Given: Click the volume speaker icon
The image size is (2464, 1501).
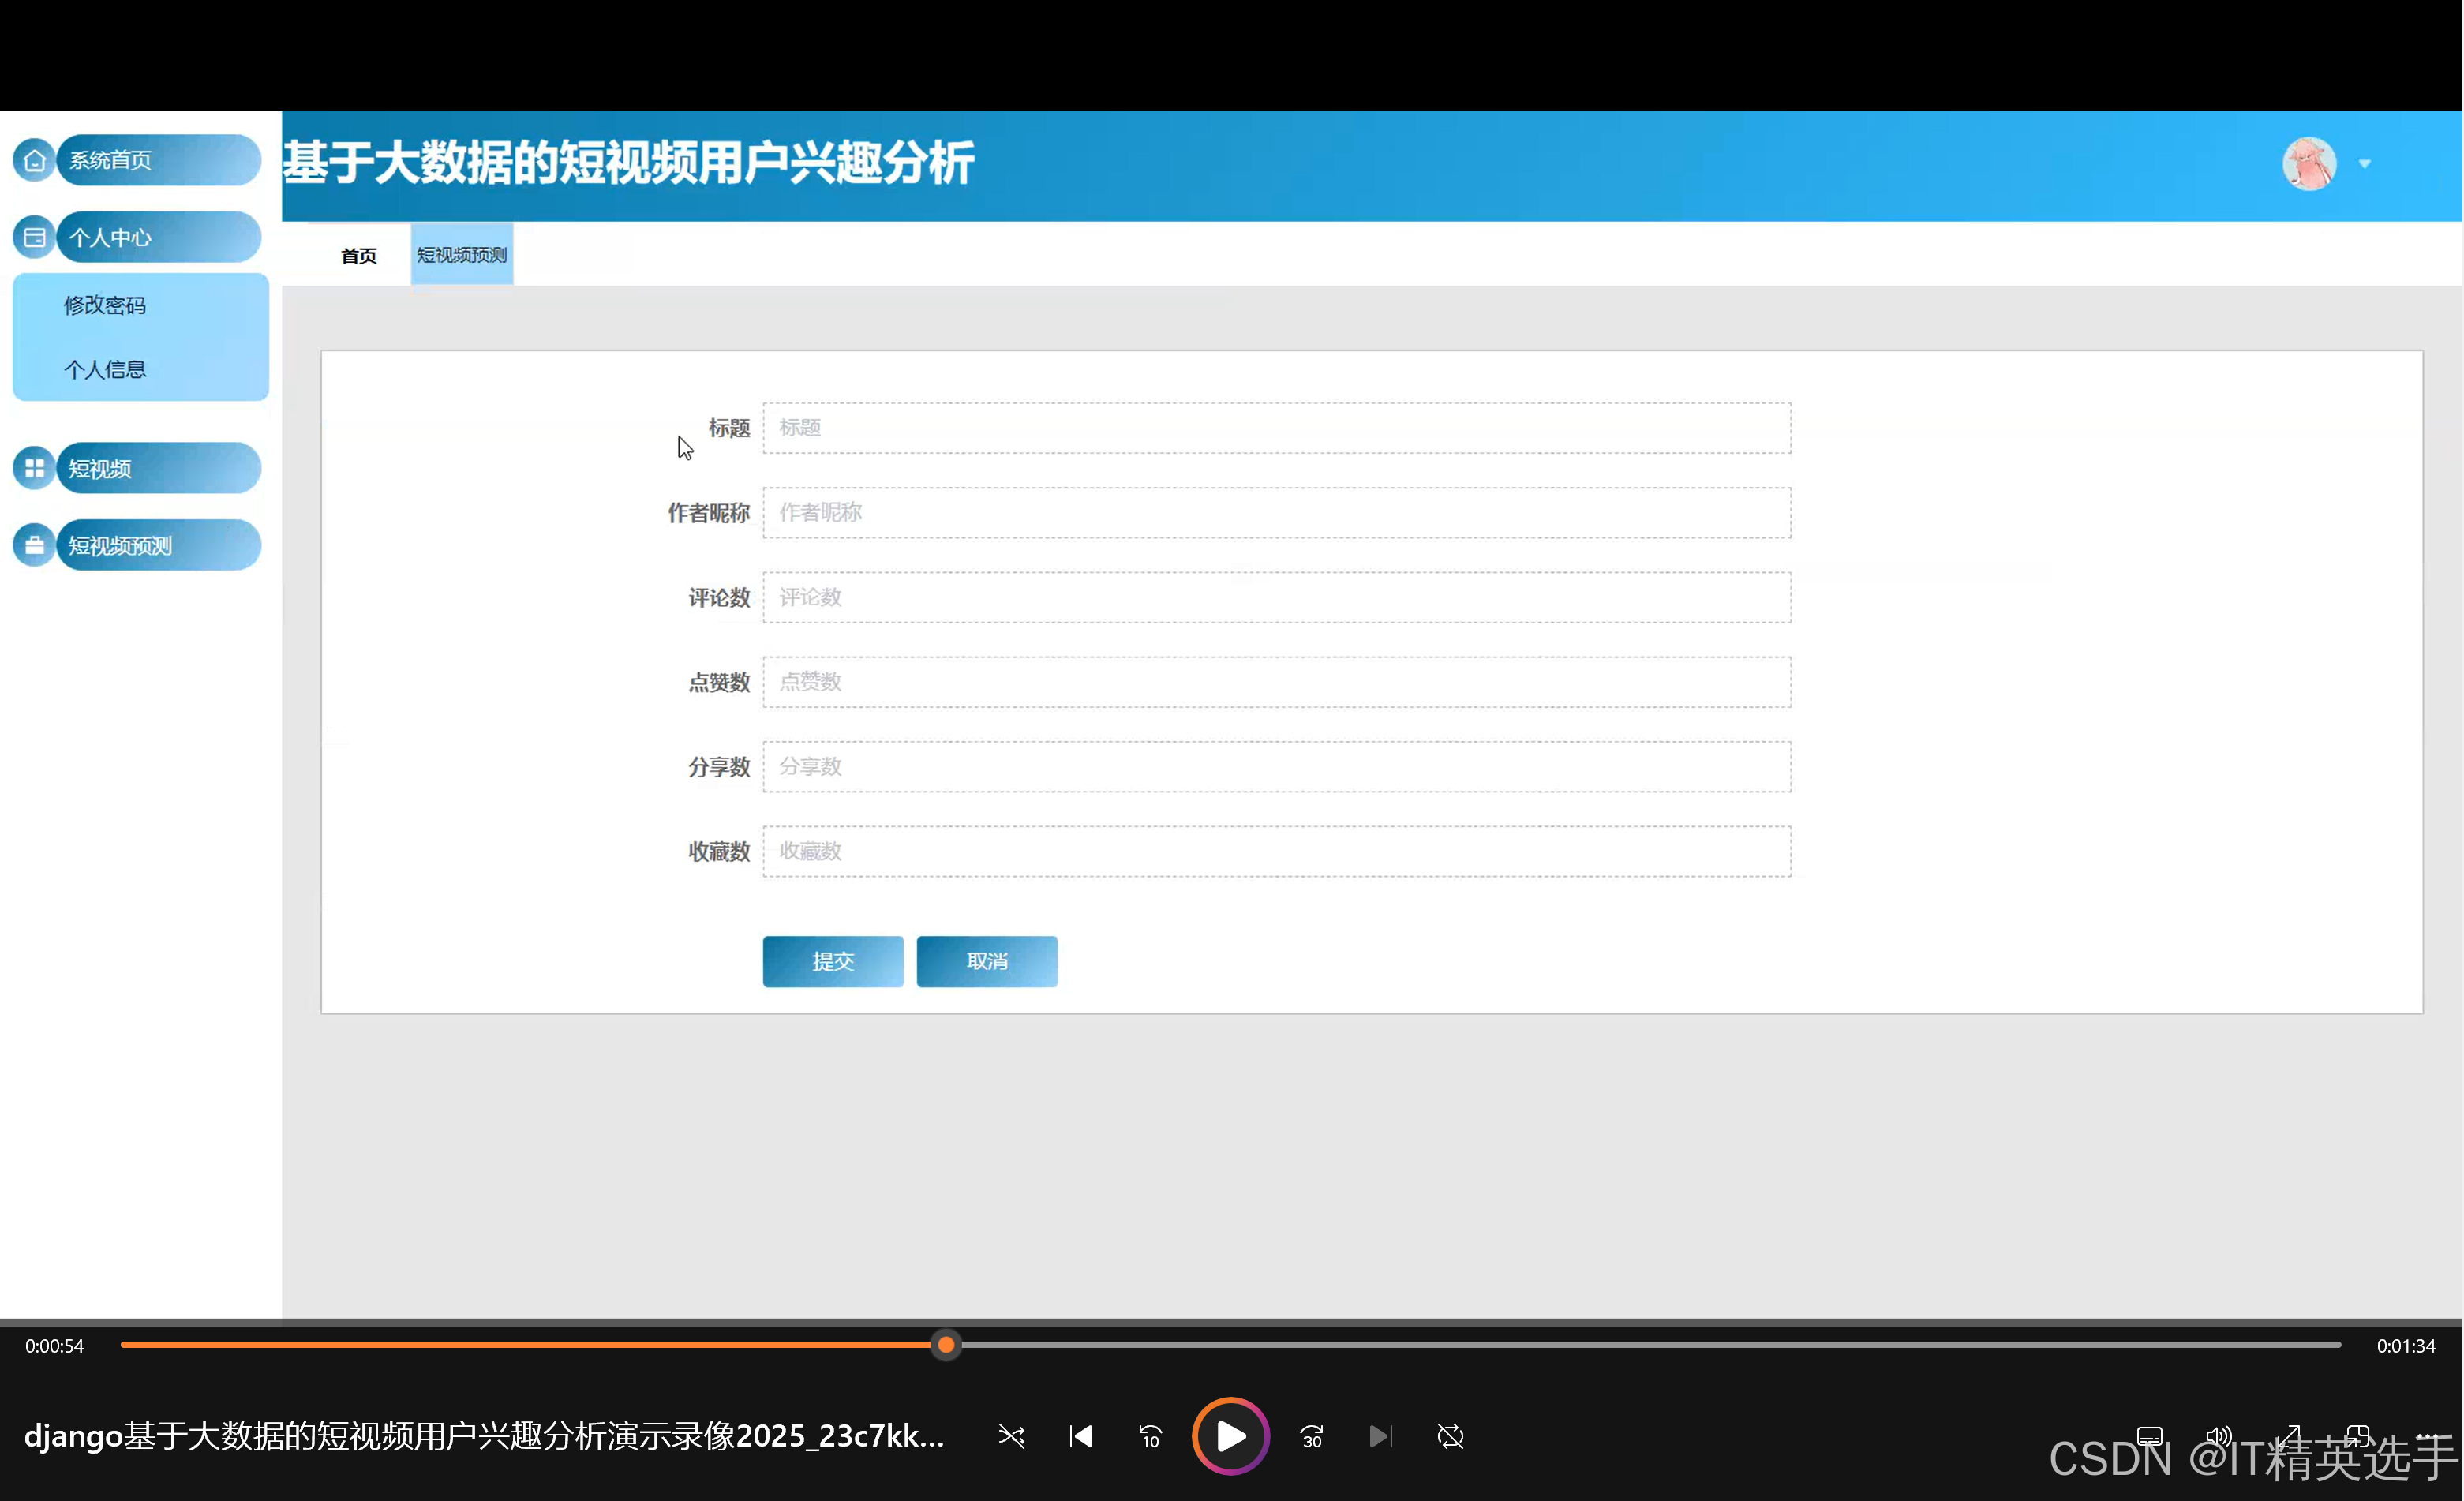Looking at the screenshot, I should coord(2219,1437).
